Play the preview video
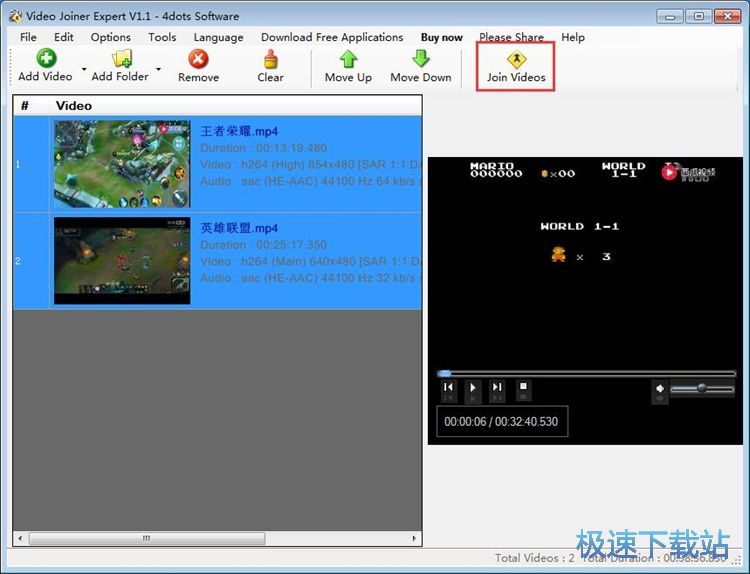The width and height of the screenshot is (750, 574). [473, 388]
